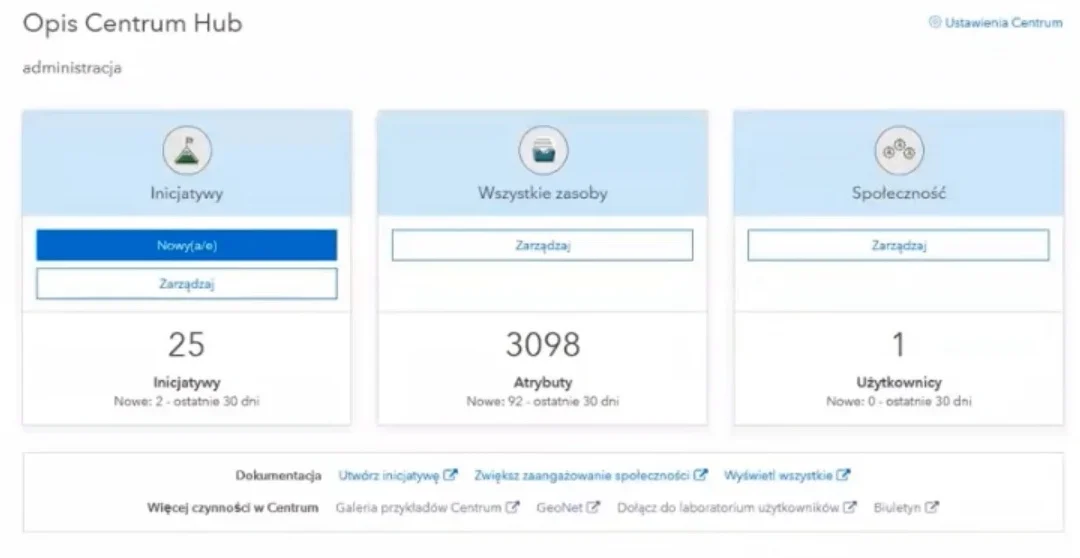Click 'Nowe: 92 - ostatnie 30 dni' text

pos(543,401)
